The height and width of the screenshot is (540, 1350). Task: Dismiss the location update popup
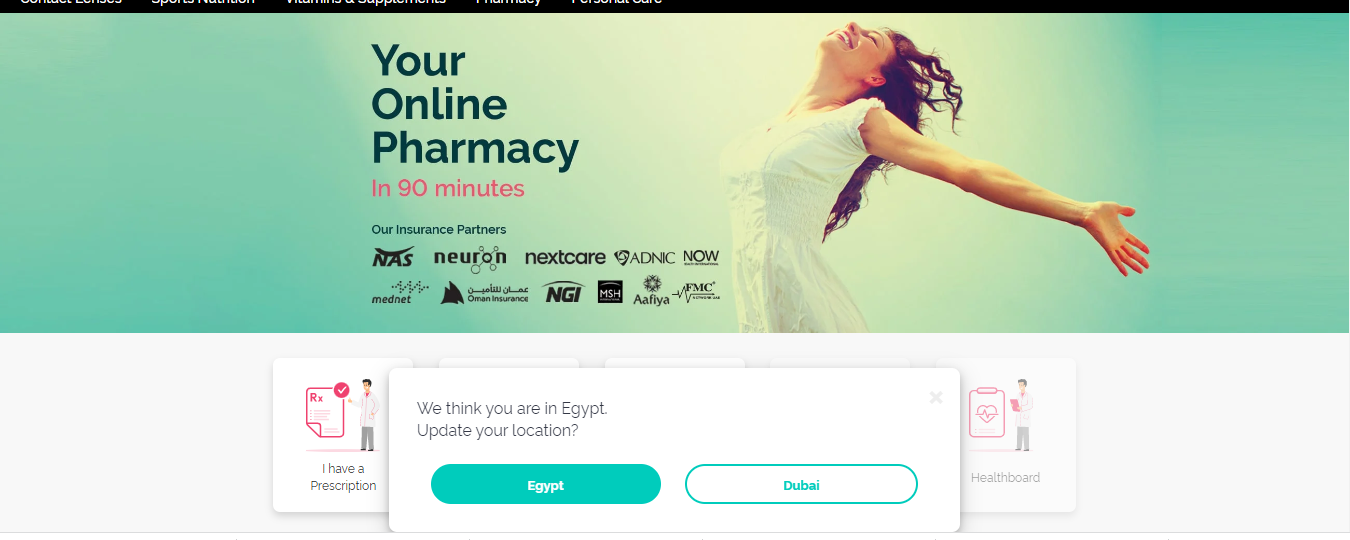(936, 397)
